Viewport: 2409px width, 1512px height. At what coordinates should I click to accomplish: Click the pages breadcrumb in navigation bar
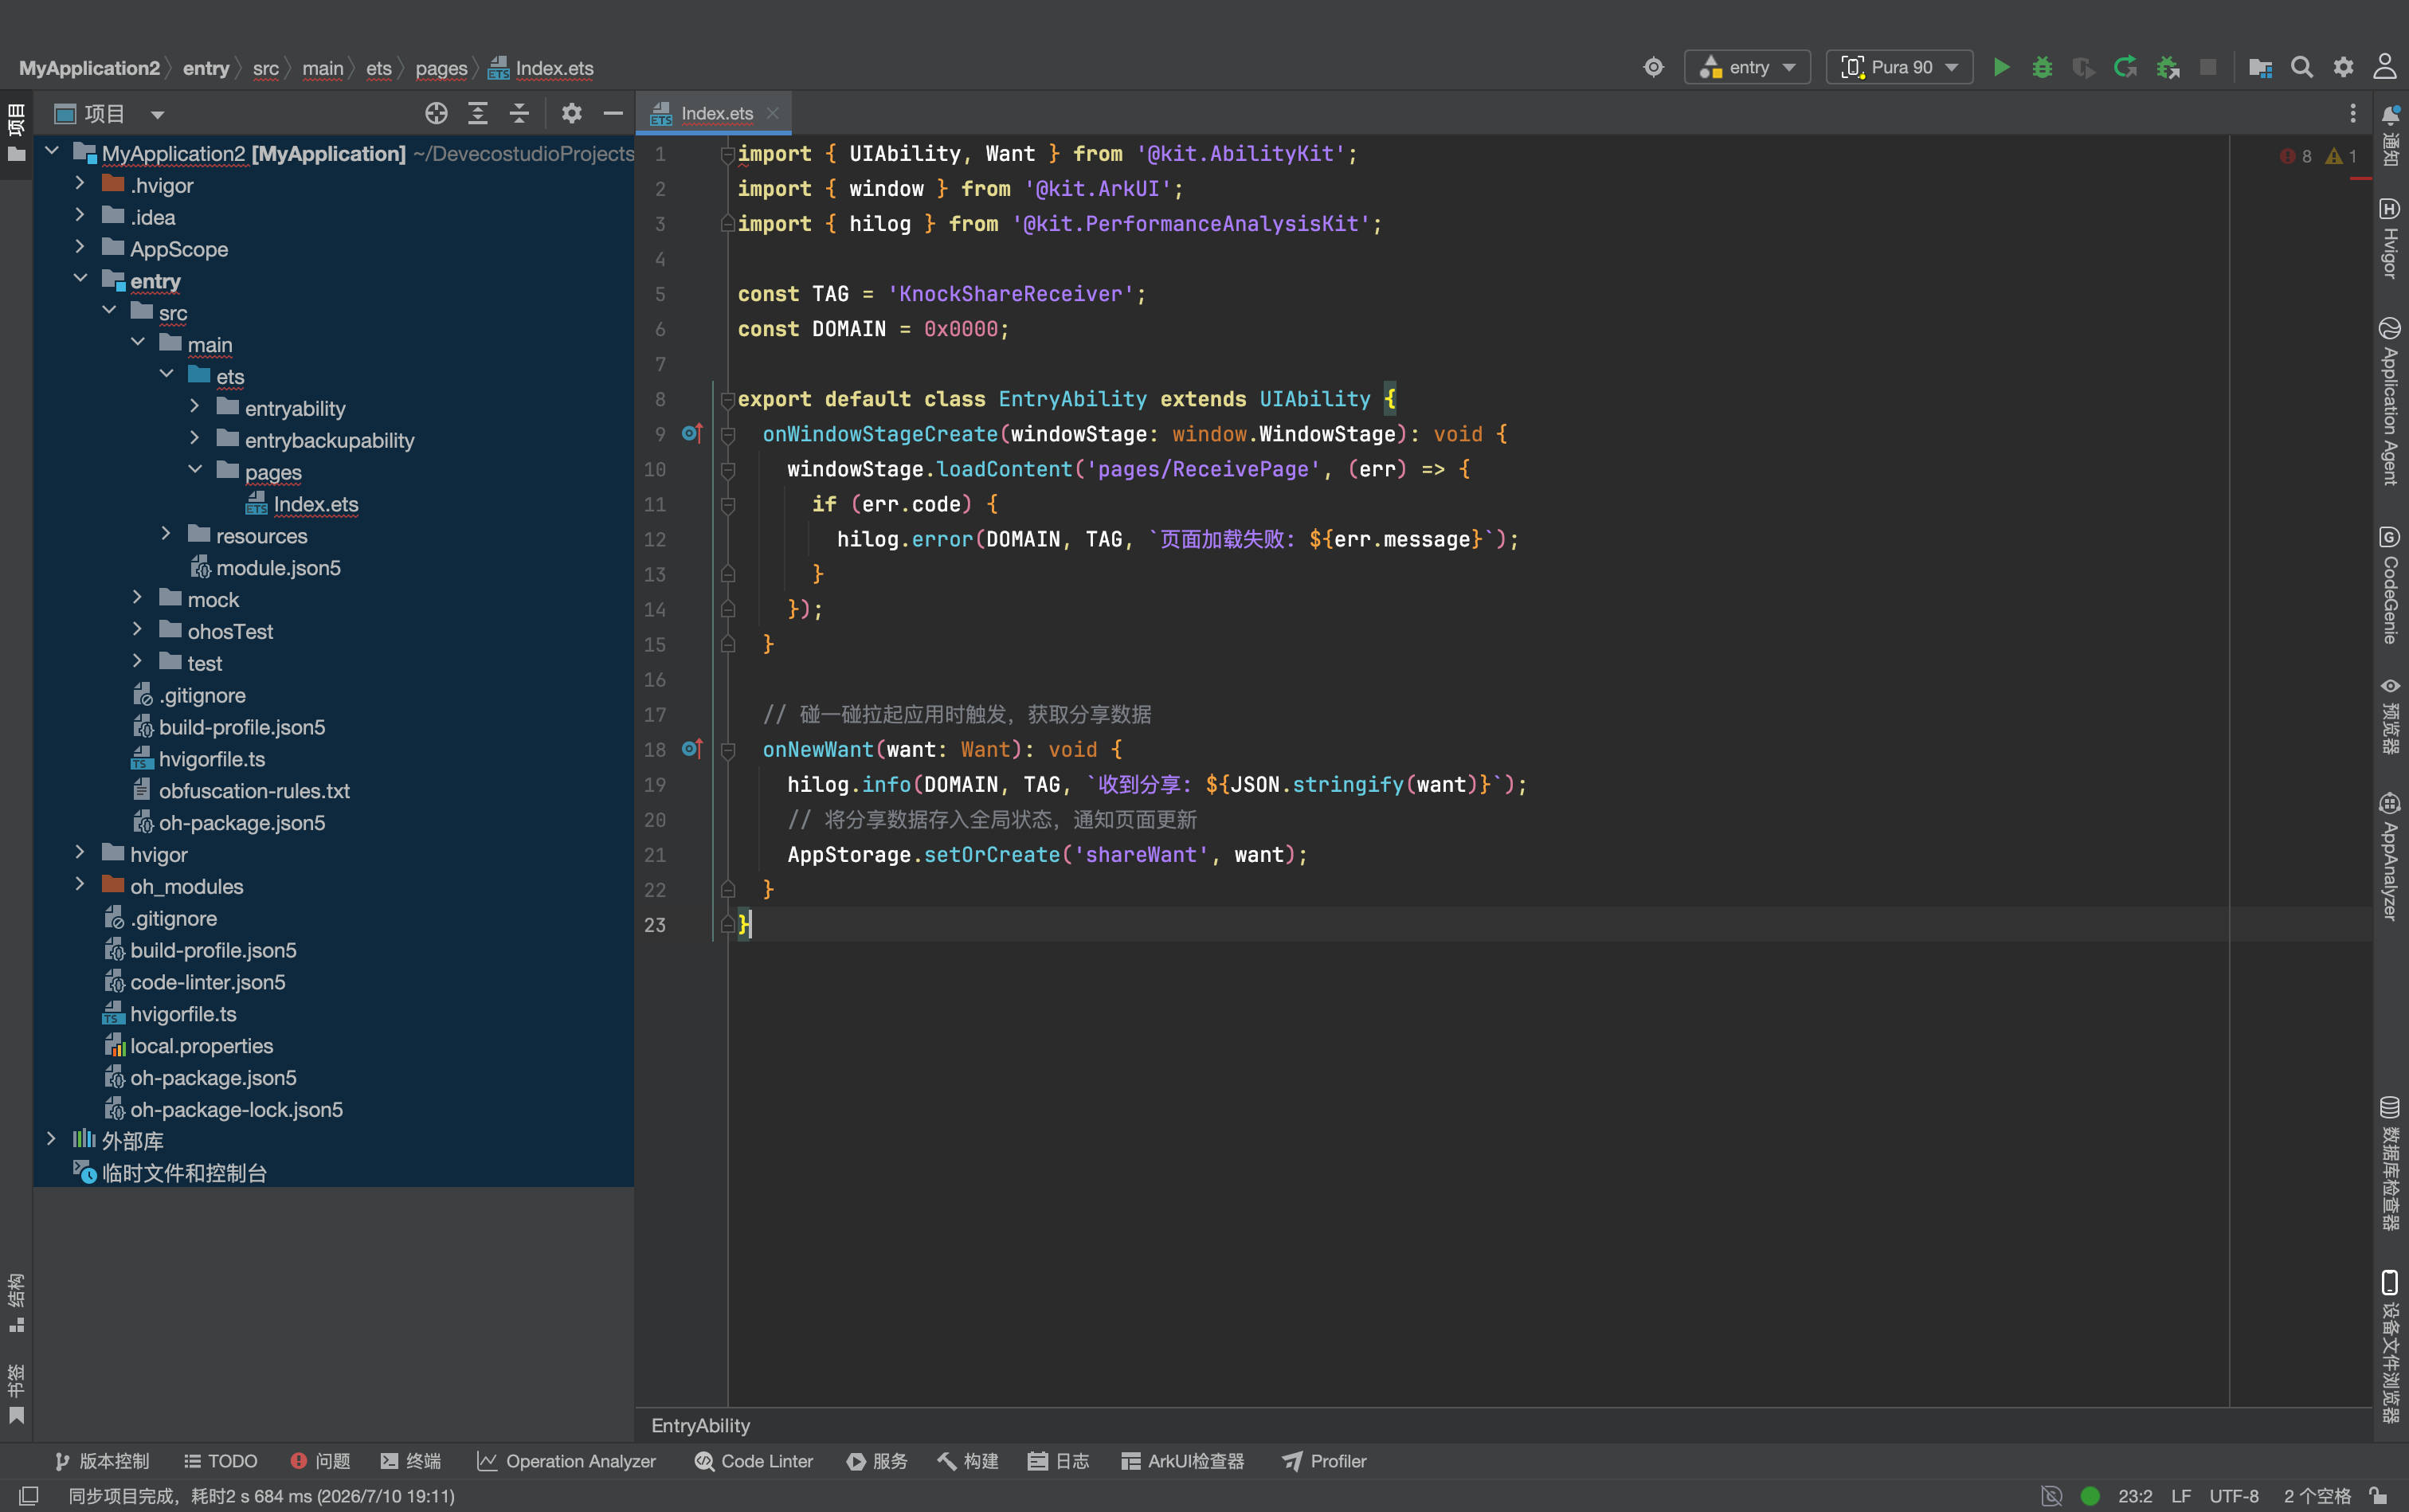pyautogui.click(x=441, y=68)
